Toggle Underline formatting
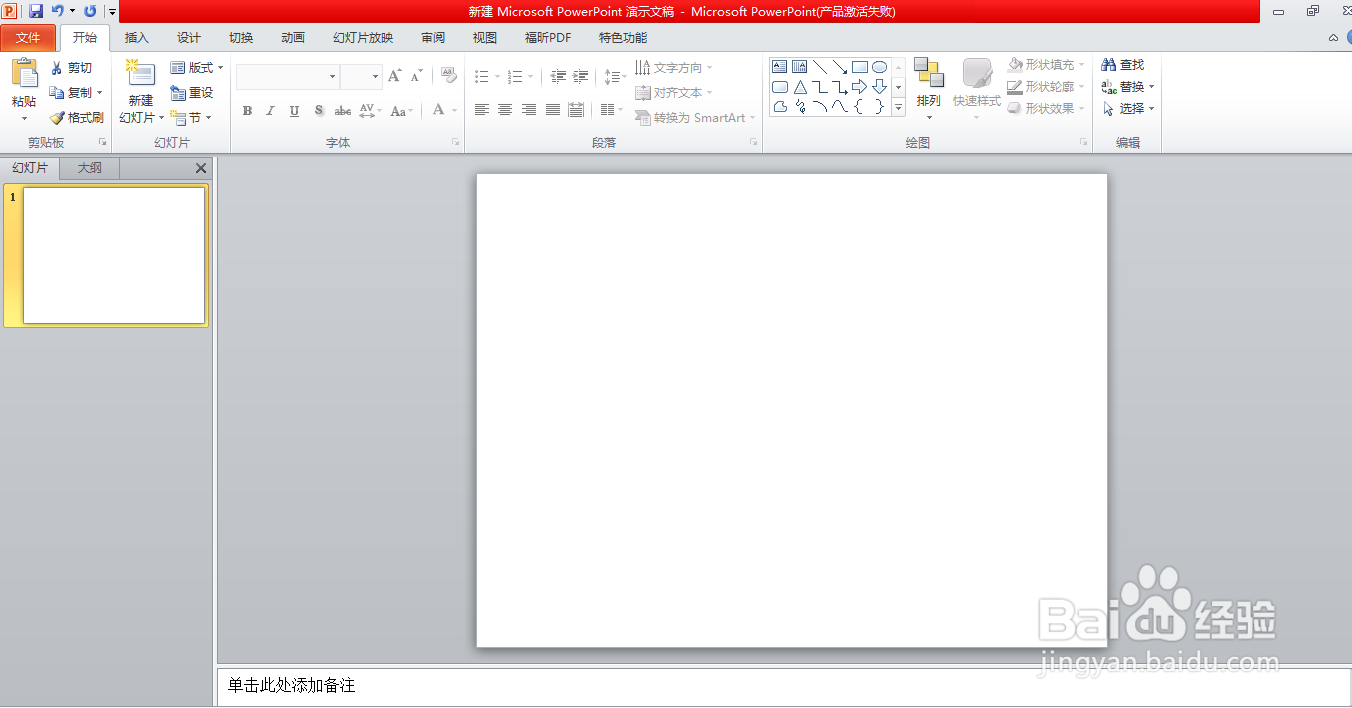The width and height of the screenshot is (1352, 708). [x=294, y=111]
